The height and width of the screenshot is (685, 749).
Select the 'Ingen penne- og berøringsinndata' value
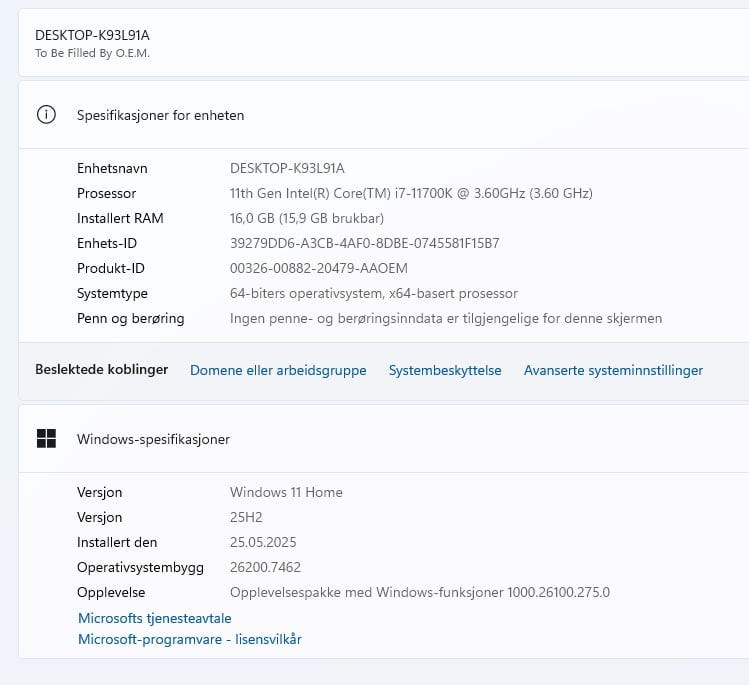coord(446,318)
